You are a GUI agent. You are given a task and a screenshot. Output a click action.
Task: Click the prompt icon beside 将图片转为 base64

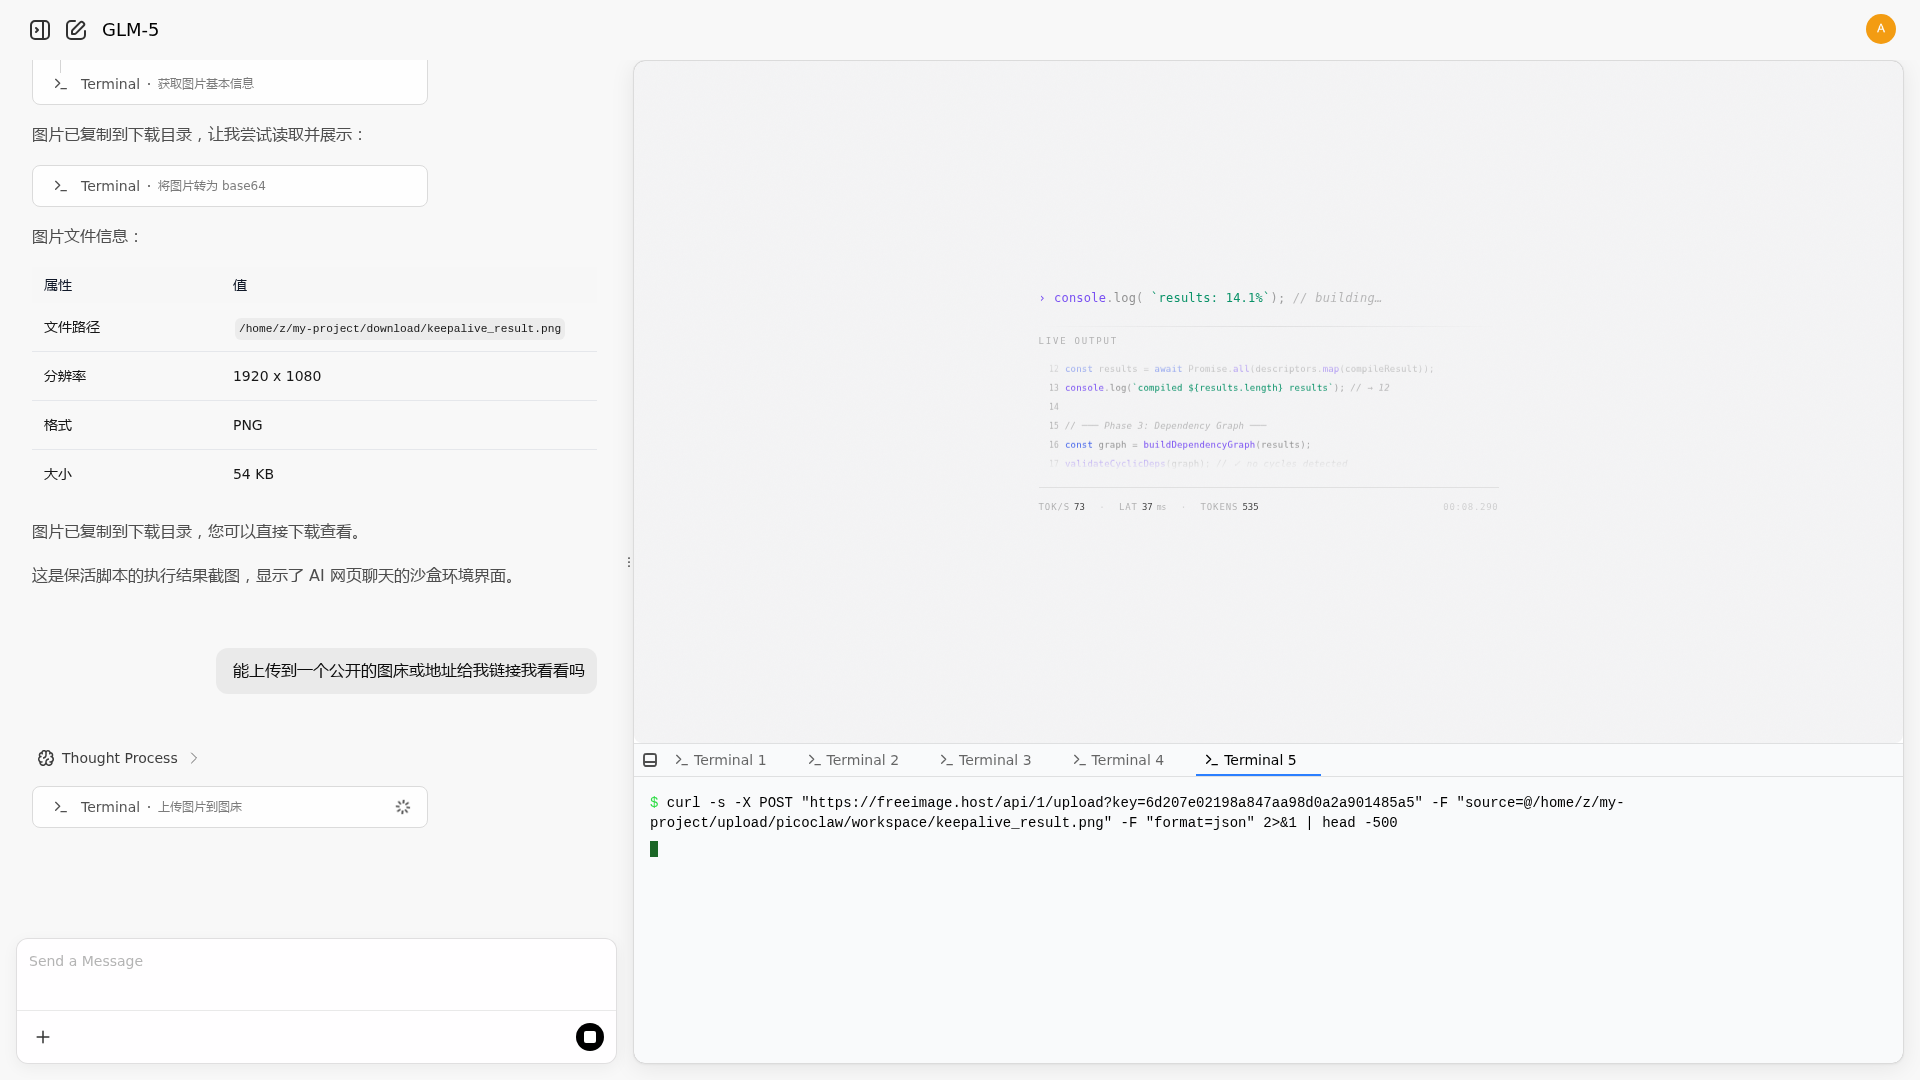pyautogui.click(x=60, y=186)
